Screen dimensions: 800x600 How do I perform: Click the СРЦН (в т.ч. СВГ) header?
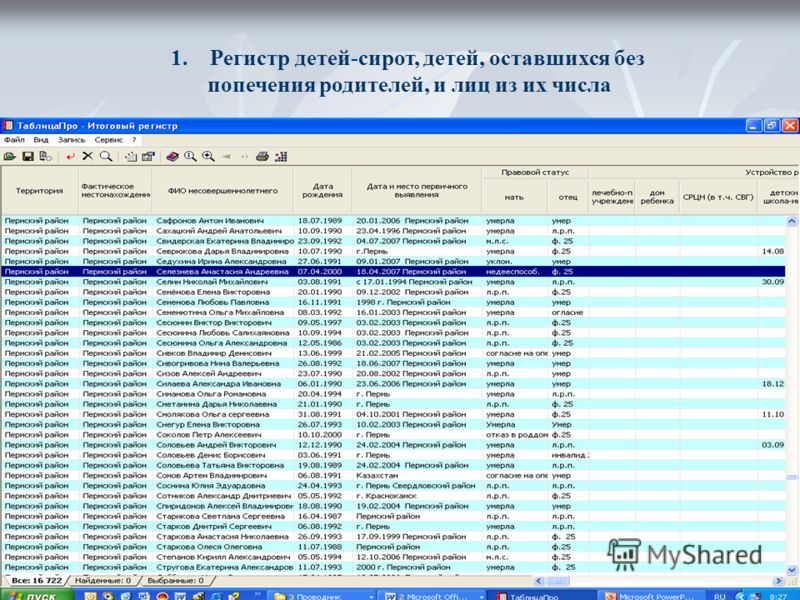click(718, 197)
